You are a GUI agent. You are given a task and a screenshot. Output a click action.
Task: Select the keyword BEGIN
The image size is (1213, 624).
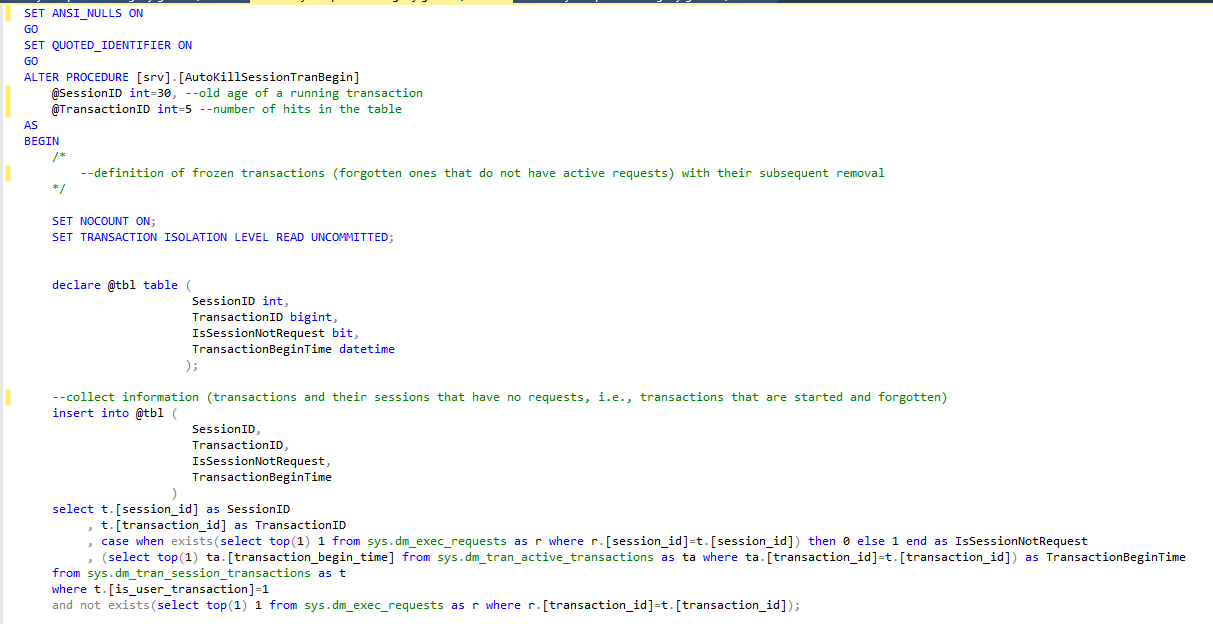coord(40,140)
